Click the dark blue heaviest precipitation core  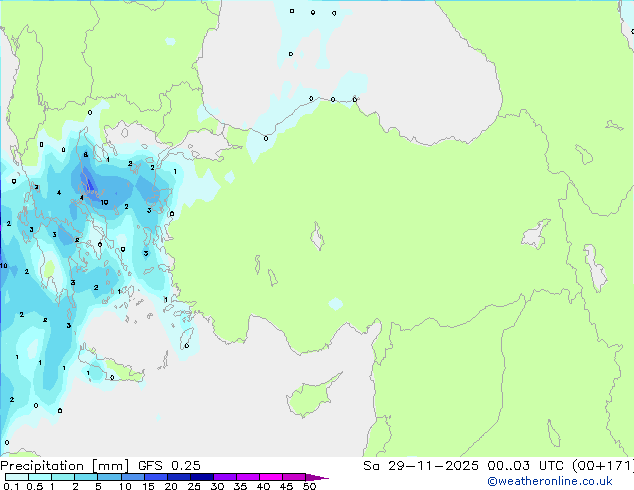coord(88,181)
